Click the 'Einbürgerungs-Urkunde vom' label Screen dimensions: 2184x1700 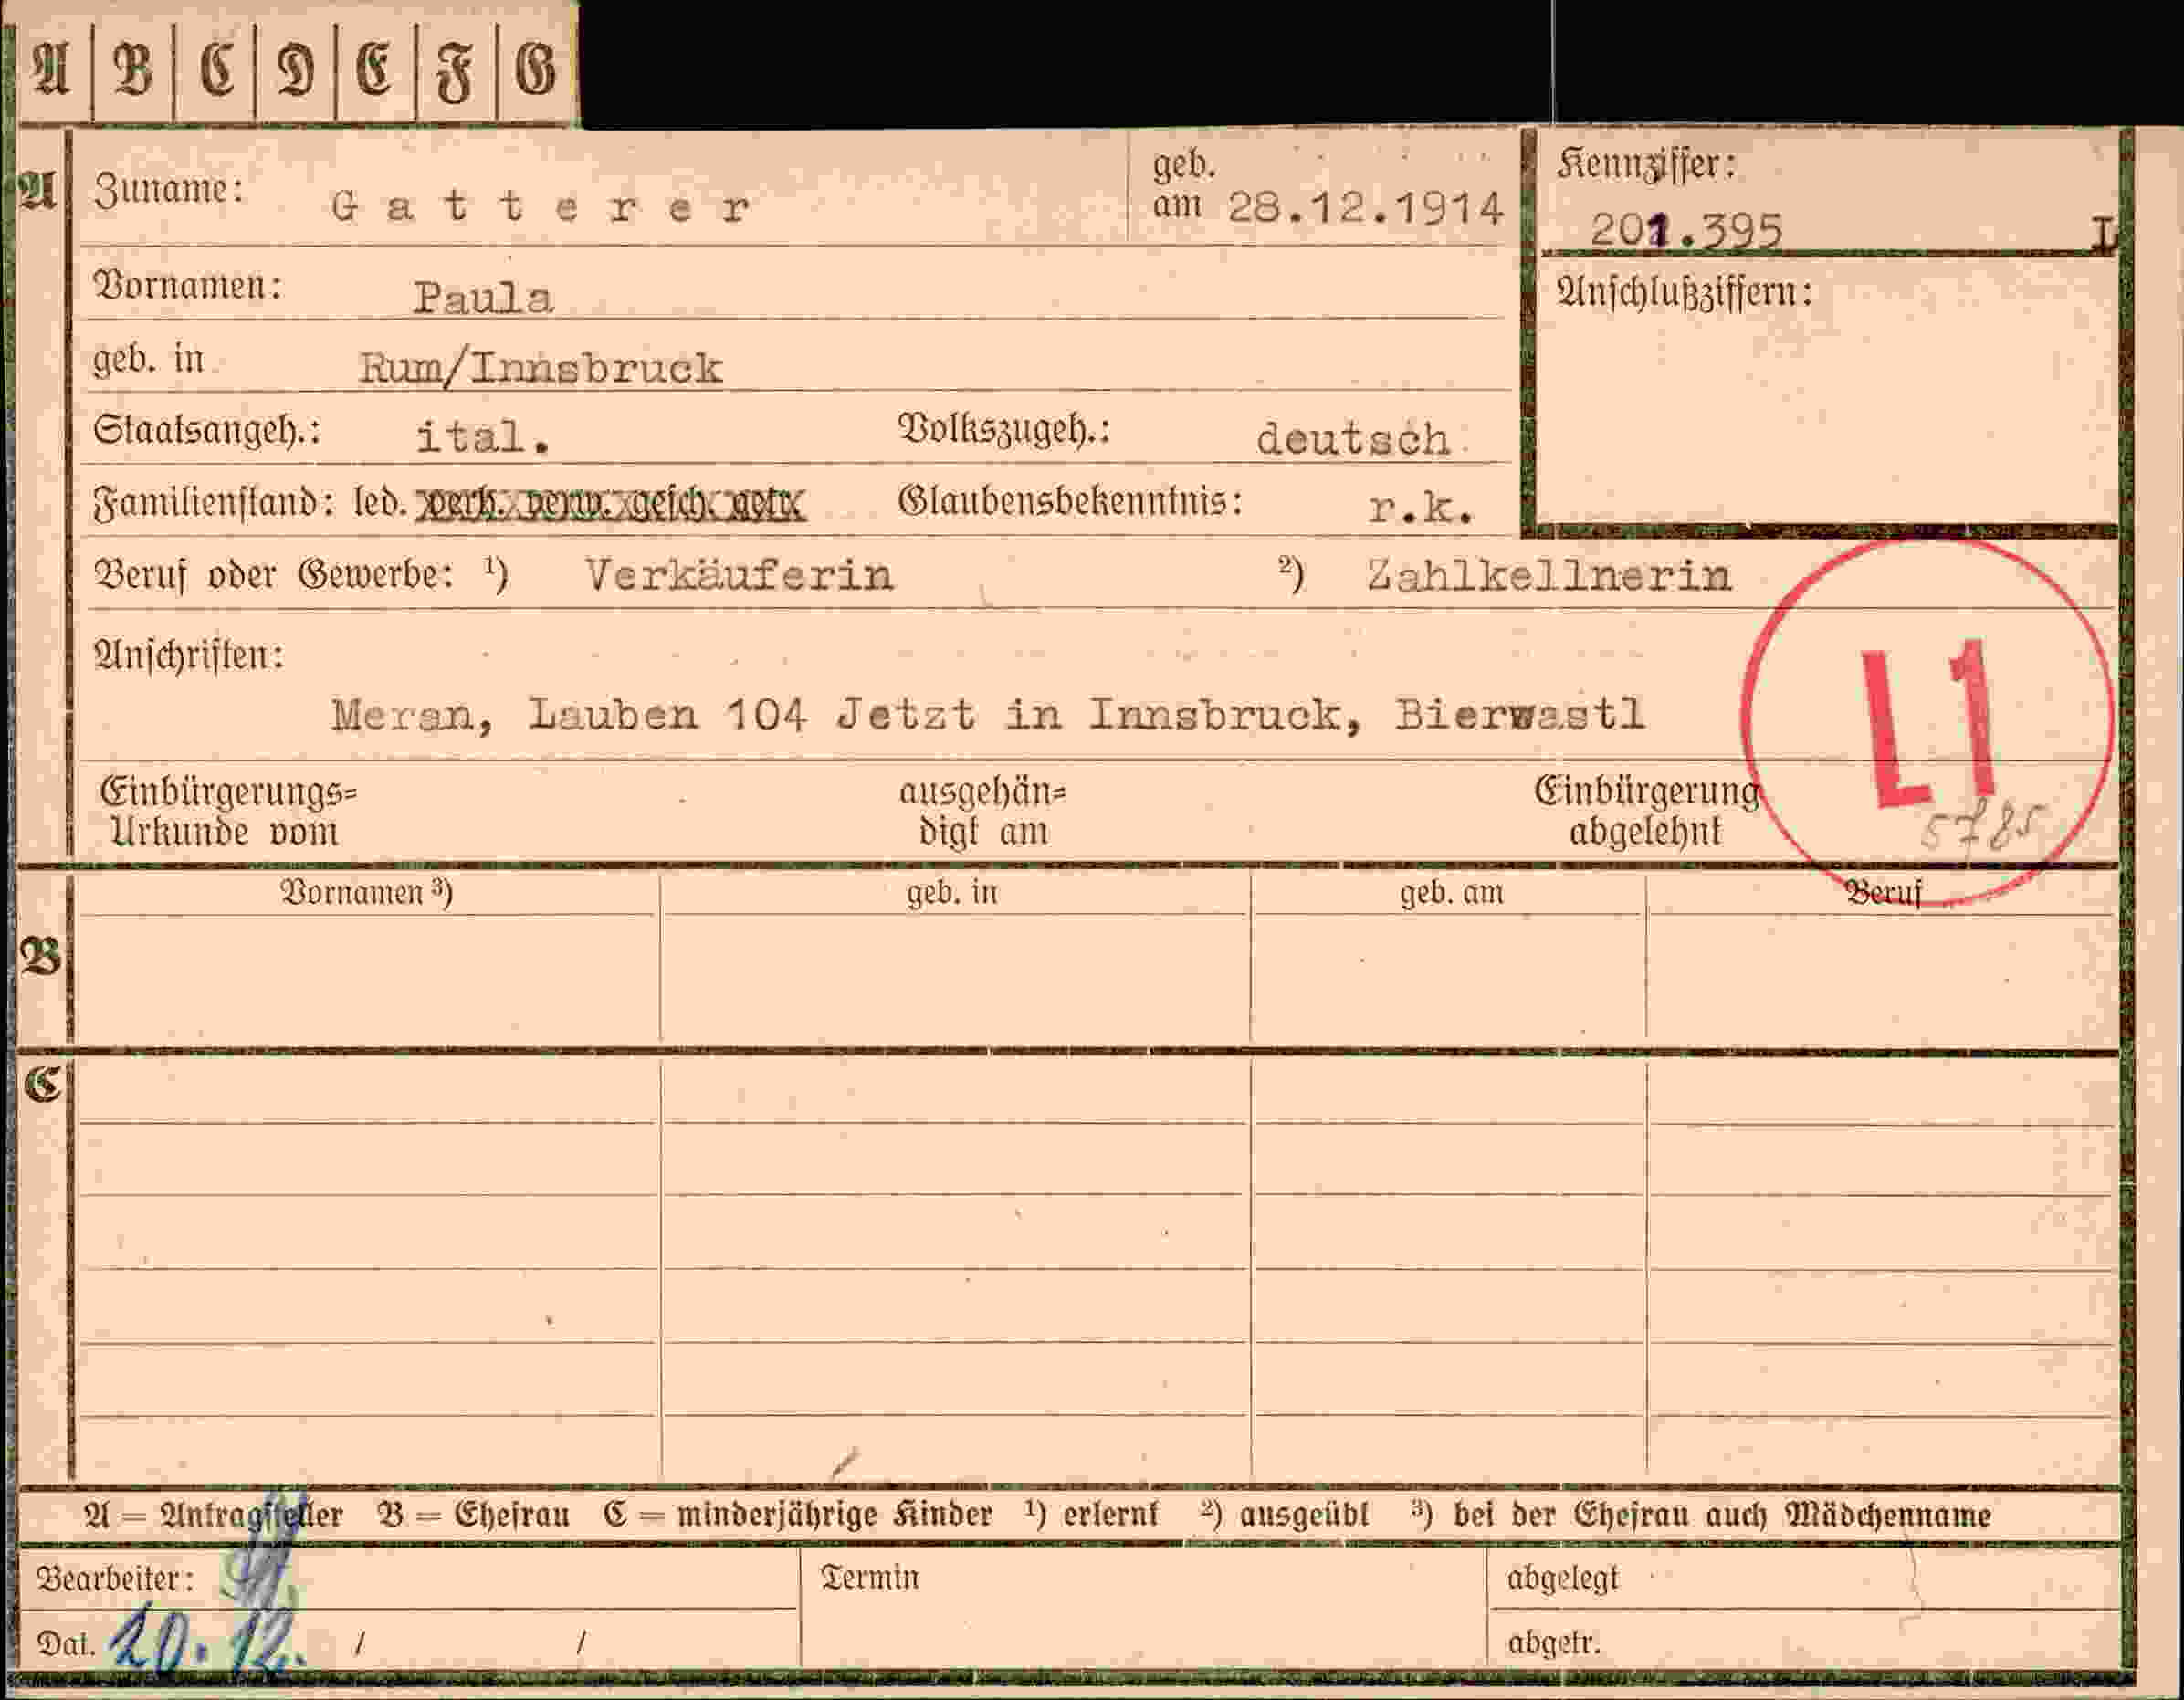tap(228, 811)
